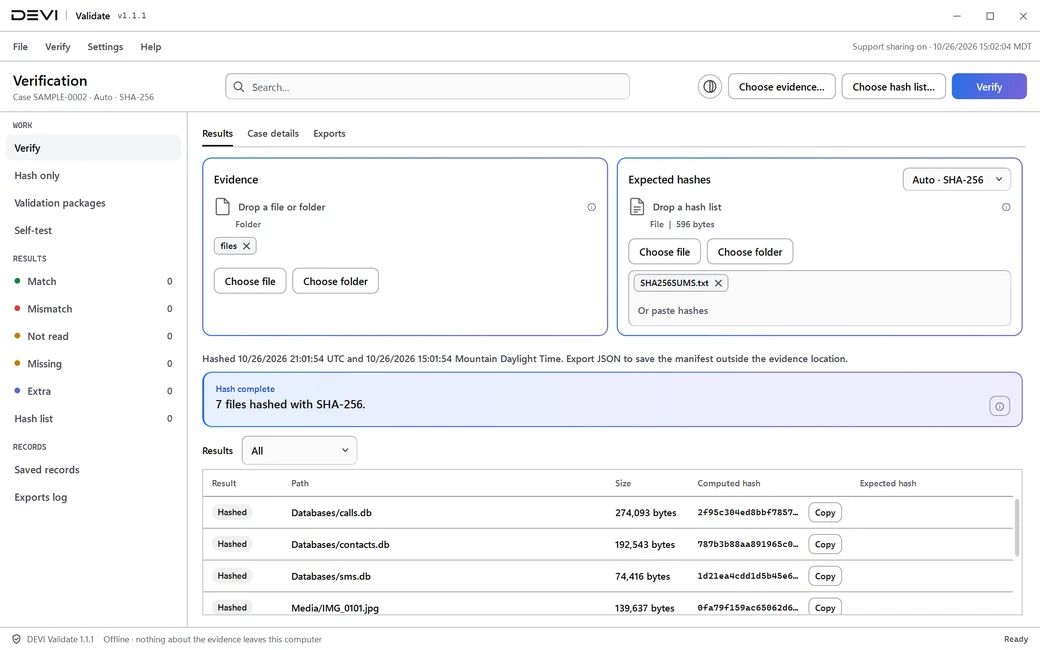Screen dimensions: 1040x650
Task: Click the Size column header
Action: 623,484
